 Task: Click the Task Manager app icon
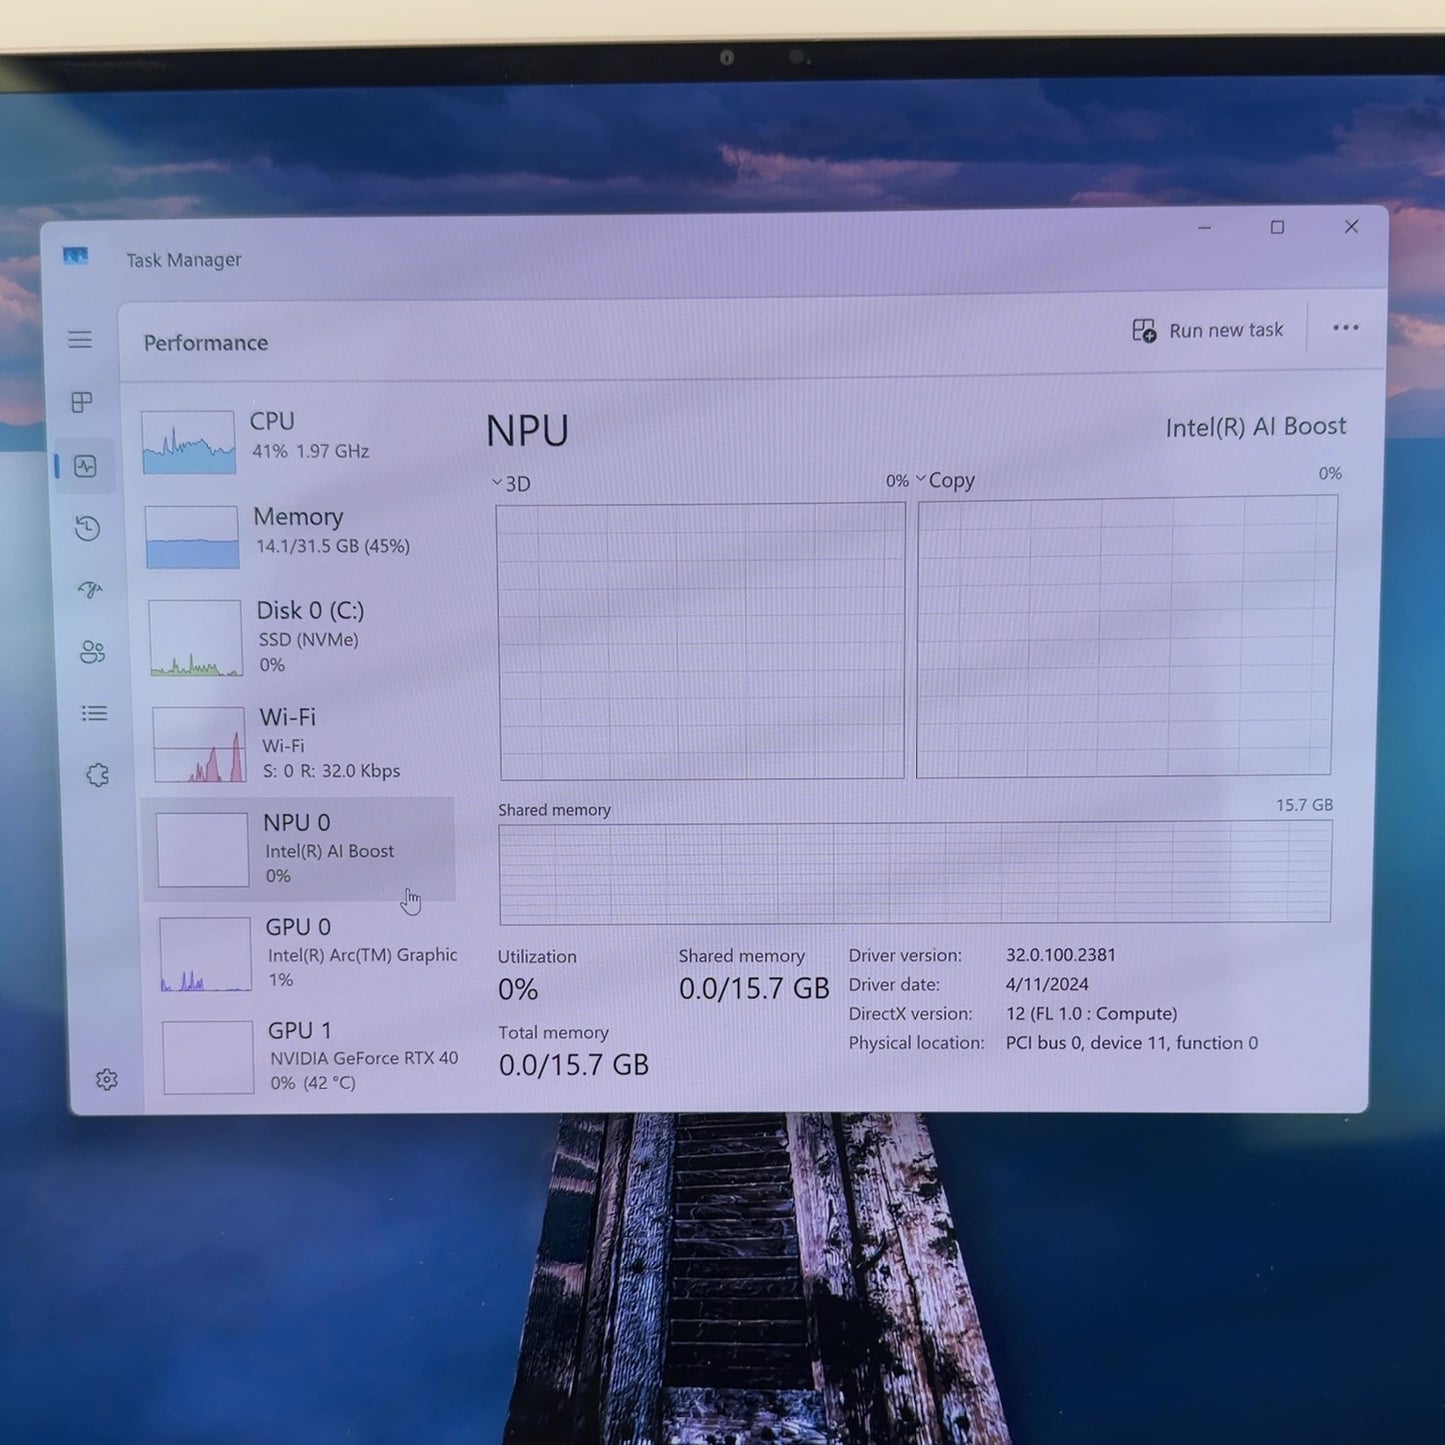[76, 257]
